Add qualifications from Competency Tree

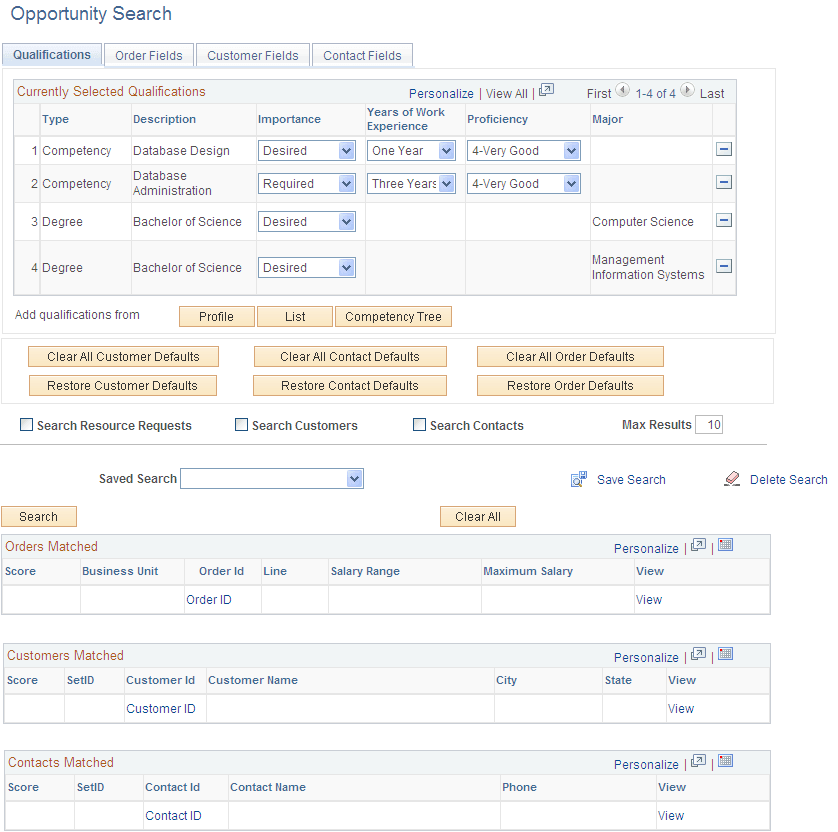click(392, 316)
